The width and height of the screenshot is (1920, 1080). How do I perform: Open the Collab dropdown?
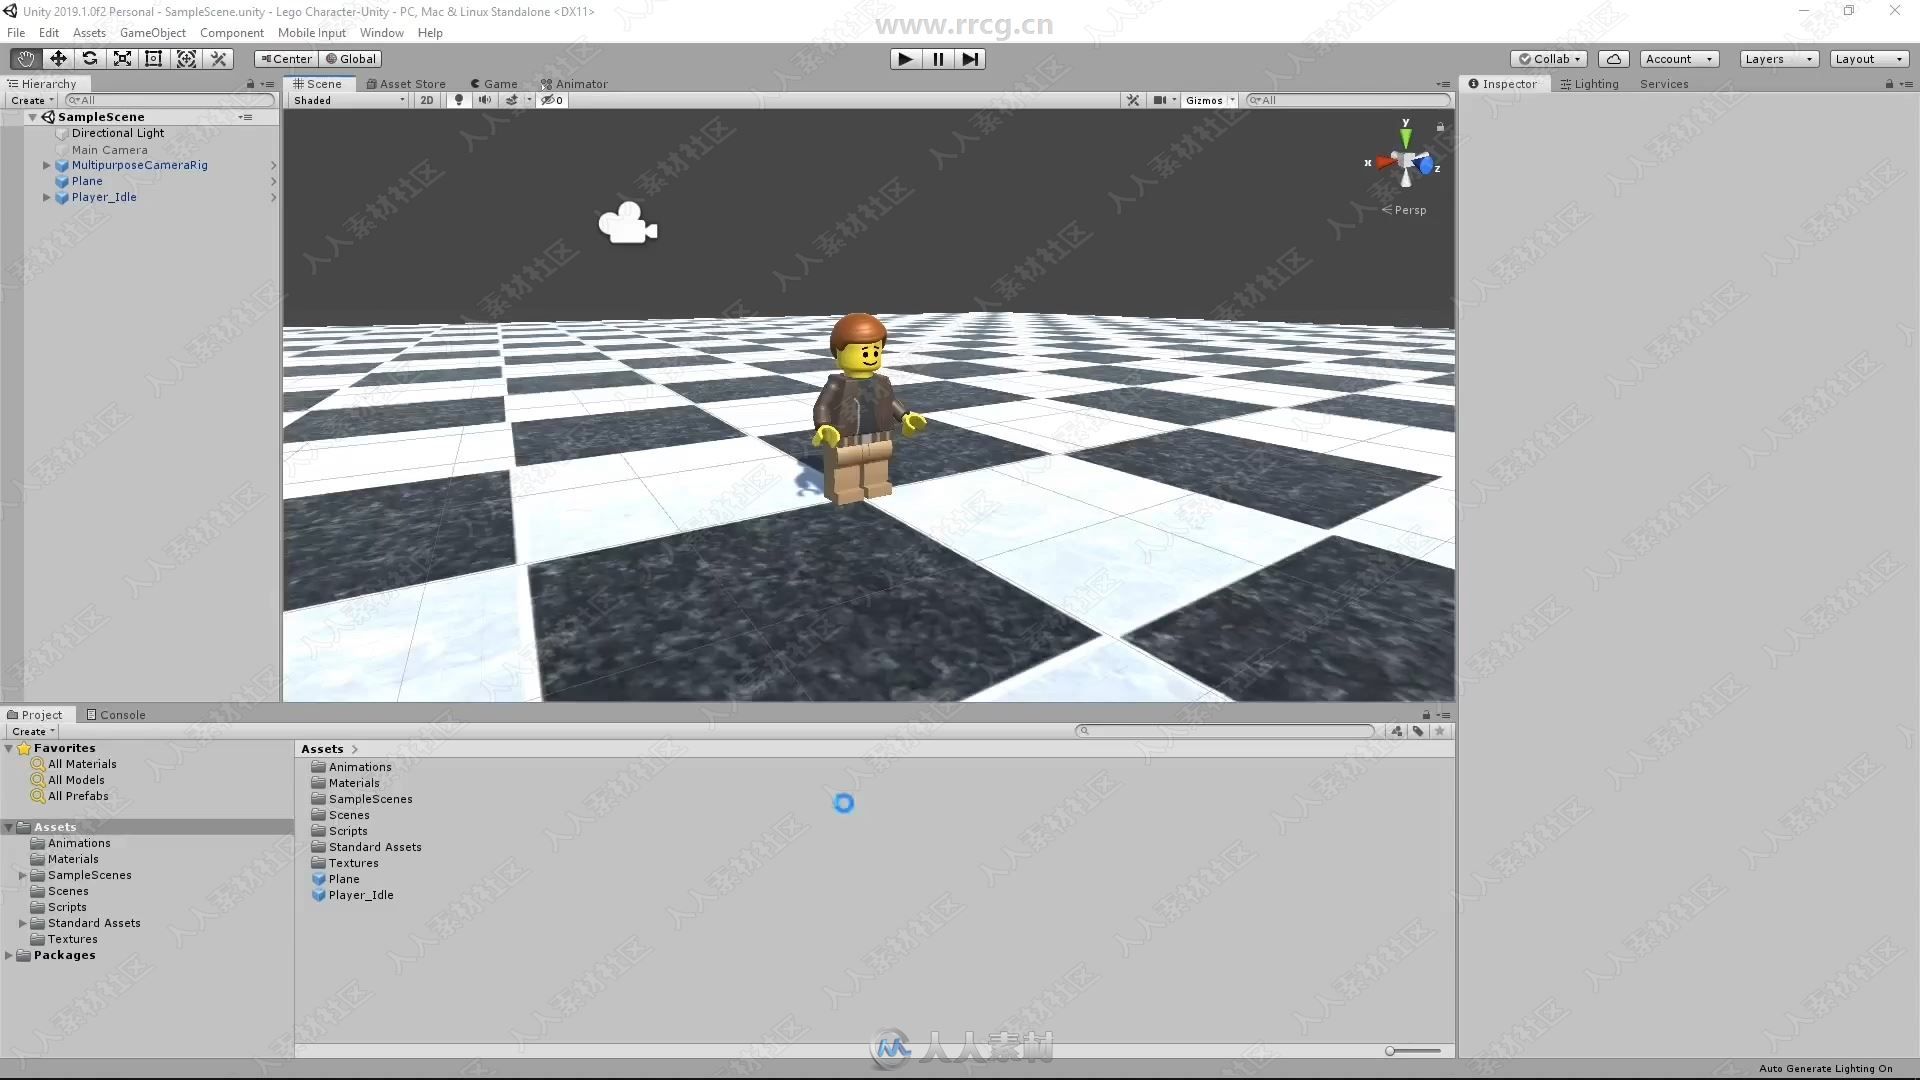coord(1549,59)
